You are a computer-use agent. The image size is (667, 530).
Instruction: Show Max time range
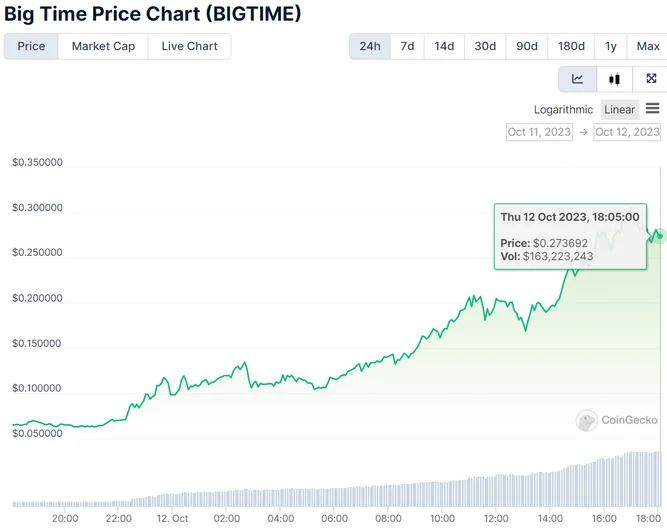coord(647,46)
